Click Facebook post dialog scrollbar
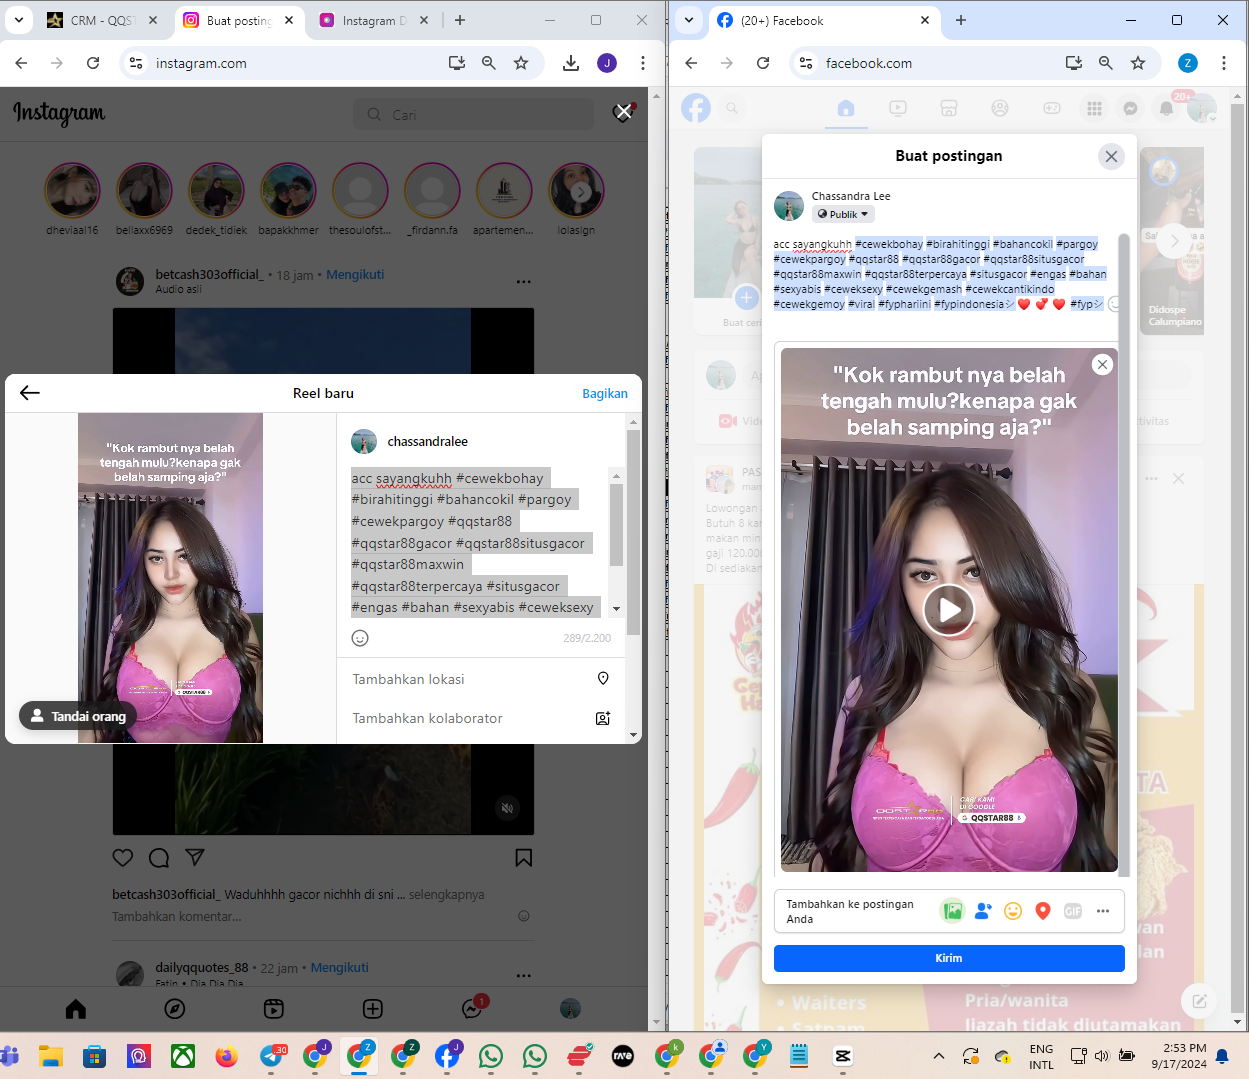This screenshot has width=1249, height=1079. [x=1123, y=555]
